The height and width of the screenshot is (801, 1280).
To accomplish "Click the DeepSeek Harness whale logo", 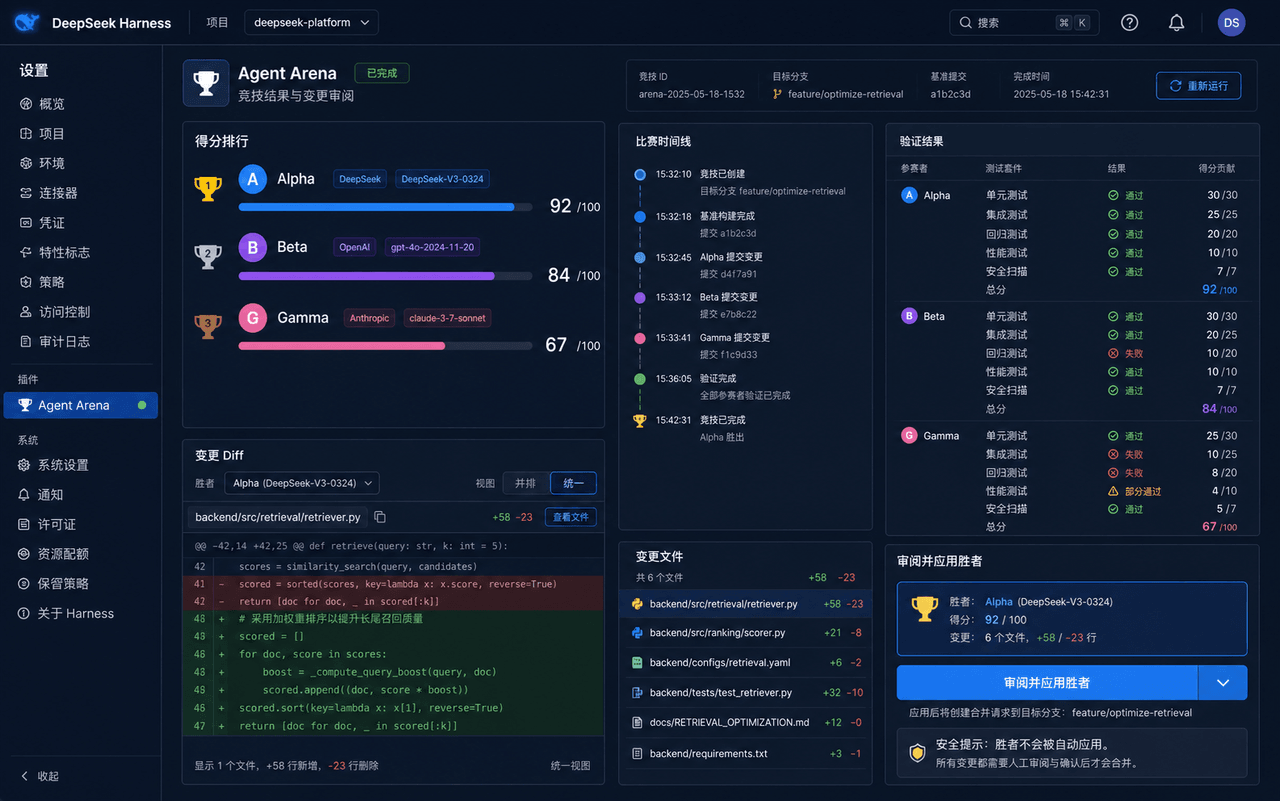I will pyautogui.click(x=27, y=22).
